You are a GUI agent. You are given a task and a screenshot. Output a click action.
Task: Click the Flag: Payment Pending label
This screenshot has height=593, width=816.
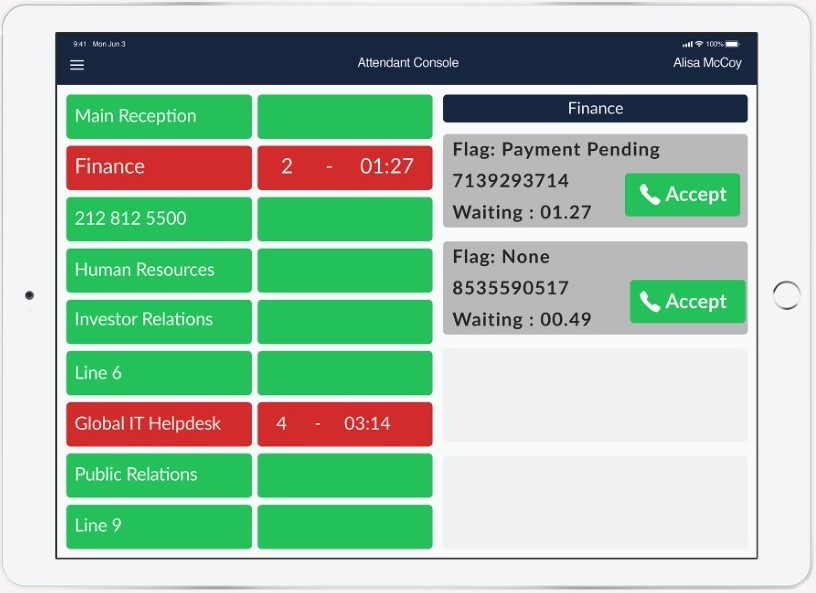pyautogui.click(x=556, y=150)
